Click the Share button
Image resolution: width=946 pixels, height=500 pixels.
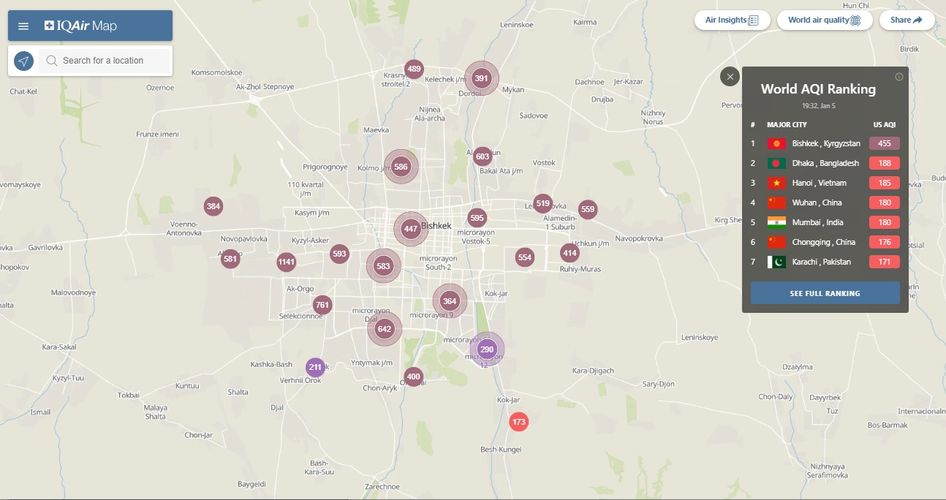pyautogui.click(x=906, y=20)
